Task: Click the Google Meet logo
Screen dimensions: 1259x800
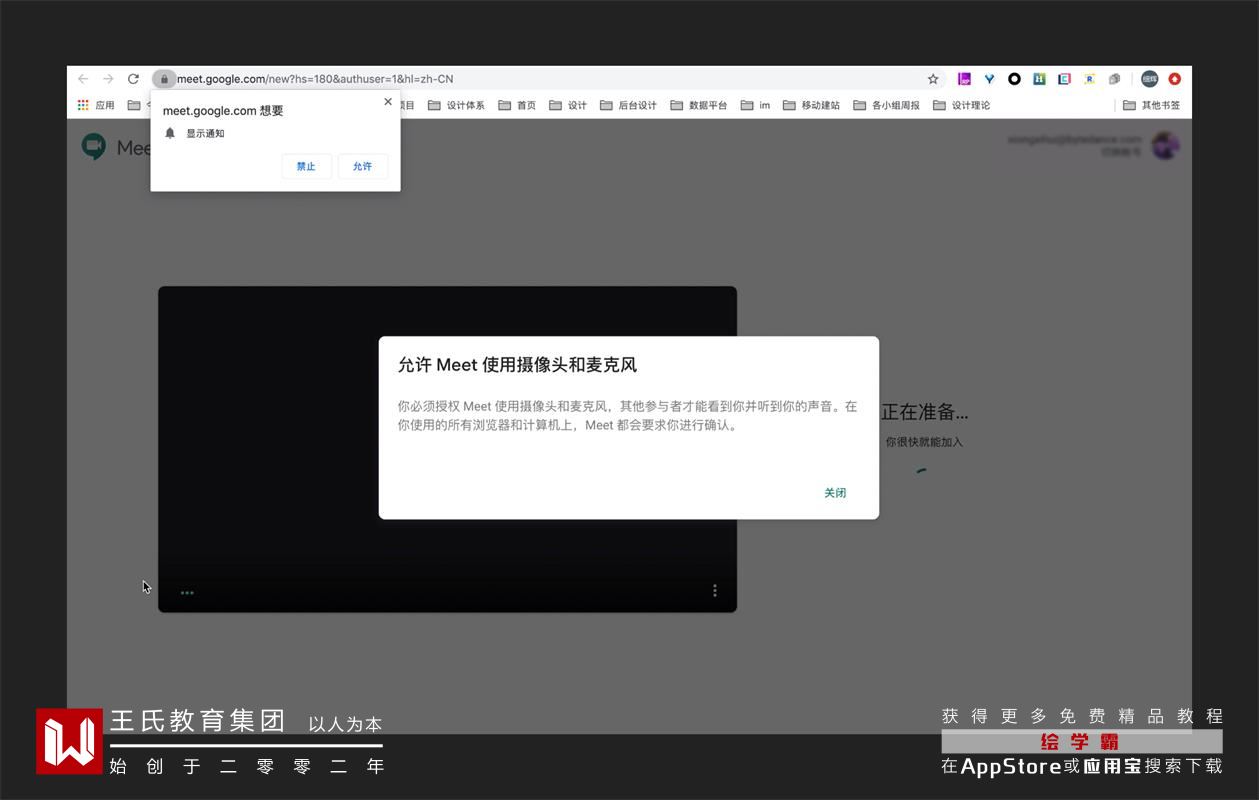Action: click(94, 147)
